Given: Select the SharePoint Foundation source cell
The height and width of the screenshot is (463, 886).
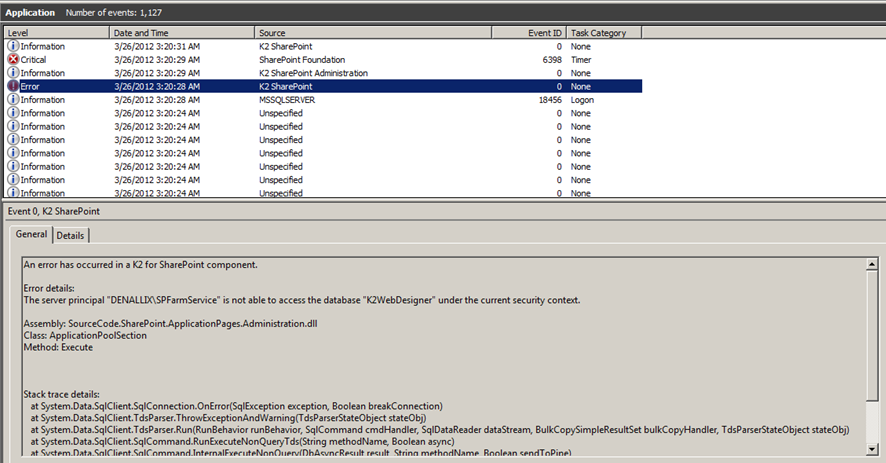Looking at the screenshot, I should 302,59.
